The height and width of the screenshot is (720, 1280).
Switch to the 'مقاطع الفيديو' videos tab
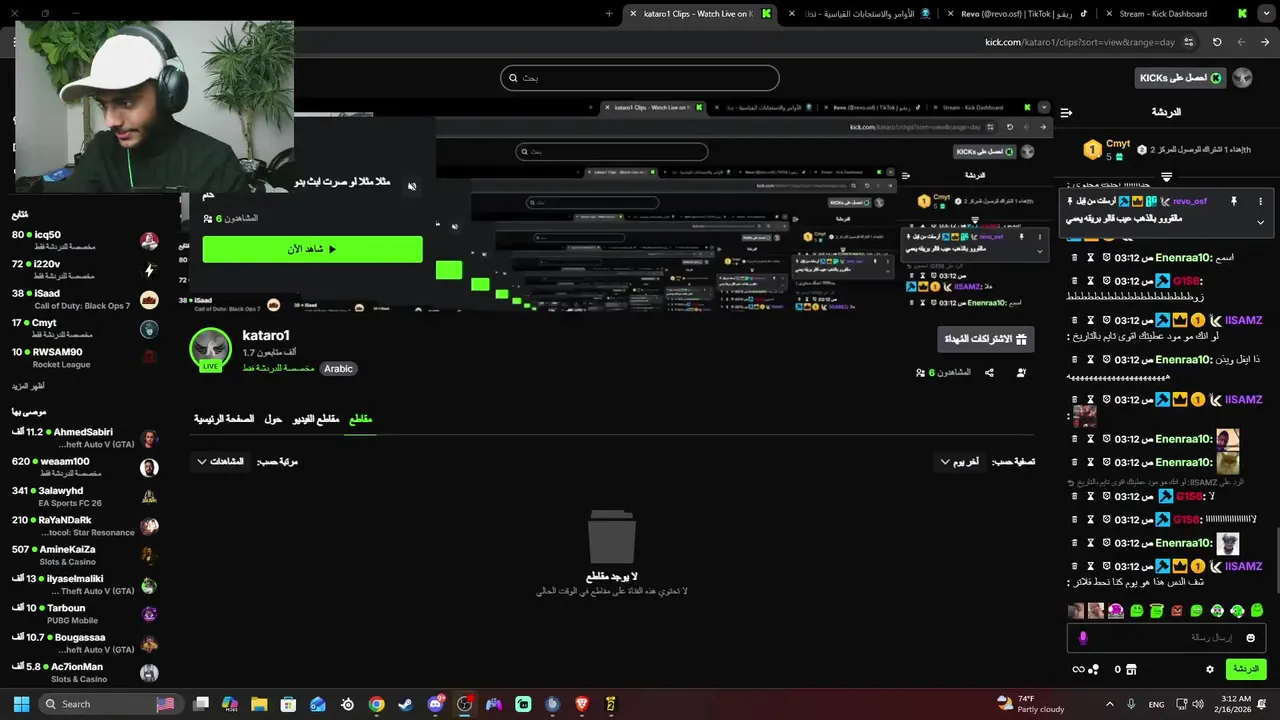pyautogui.click(x=316, y=419)
